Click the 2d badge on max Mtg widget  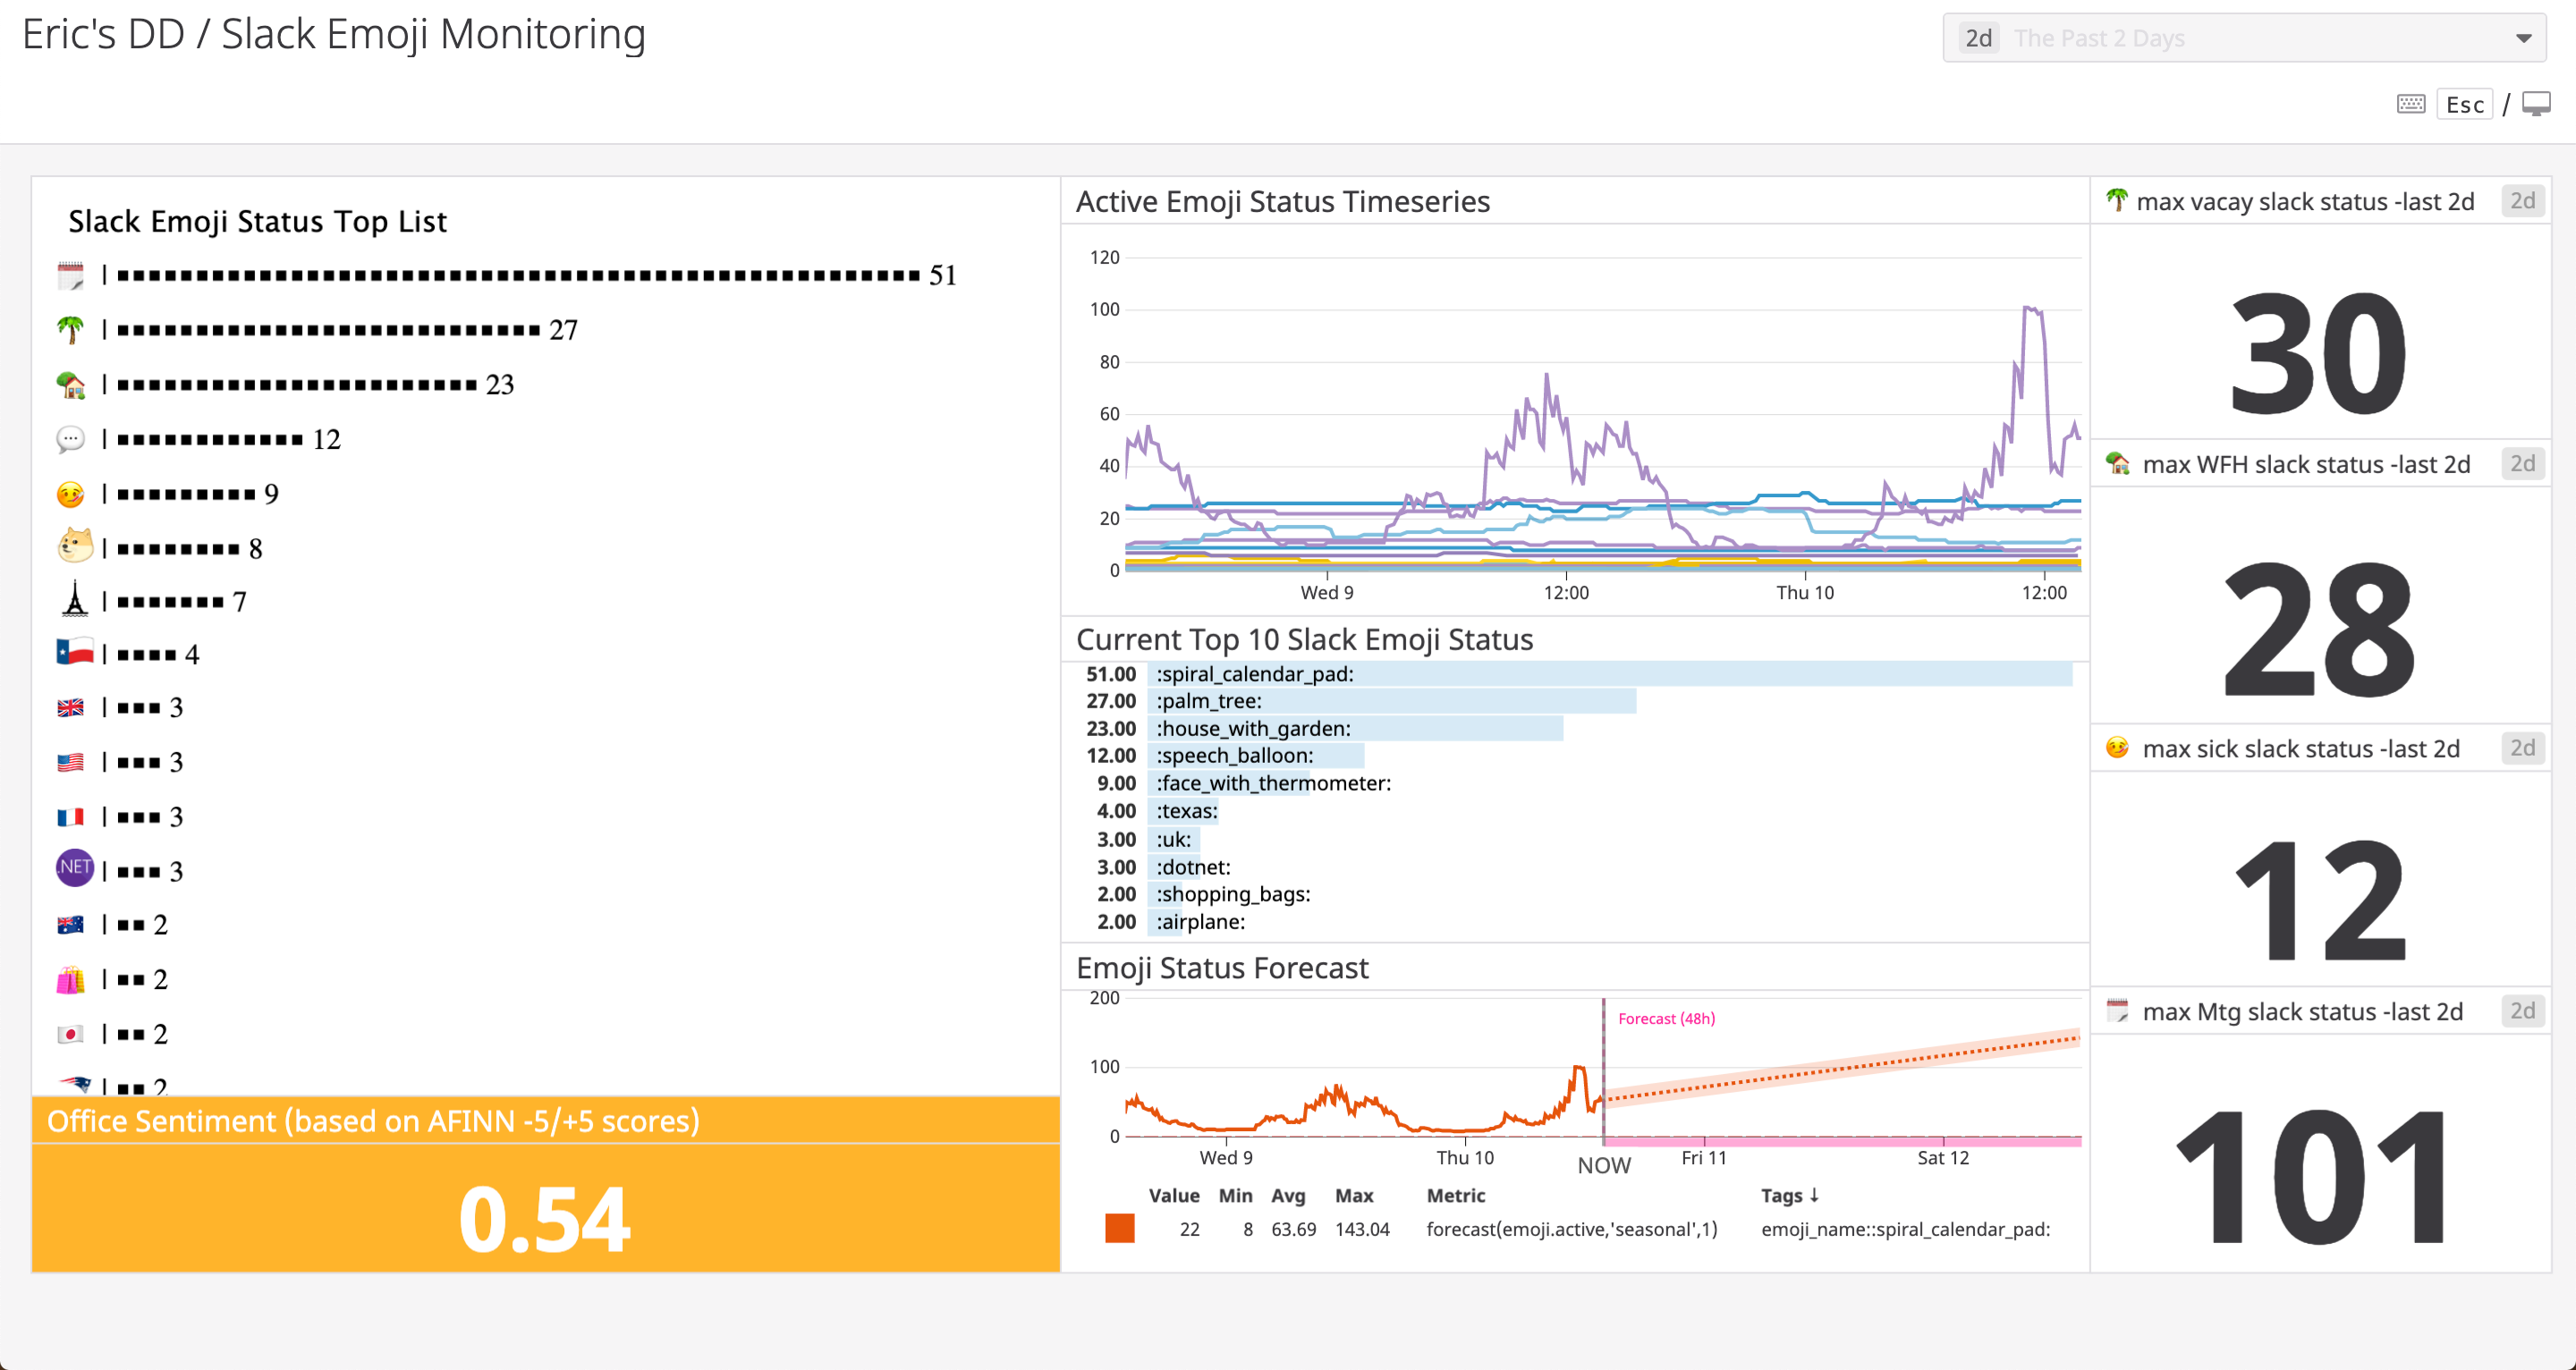coord(2522,1011)
